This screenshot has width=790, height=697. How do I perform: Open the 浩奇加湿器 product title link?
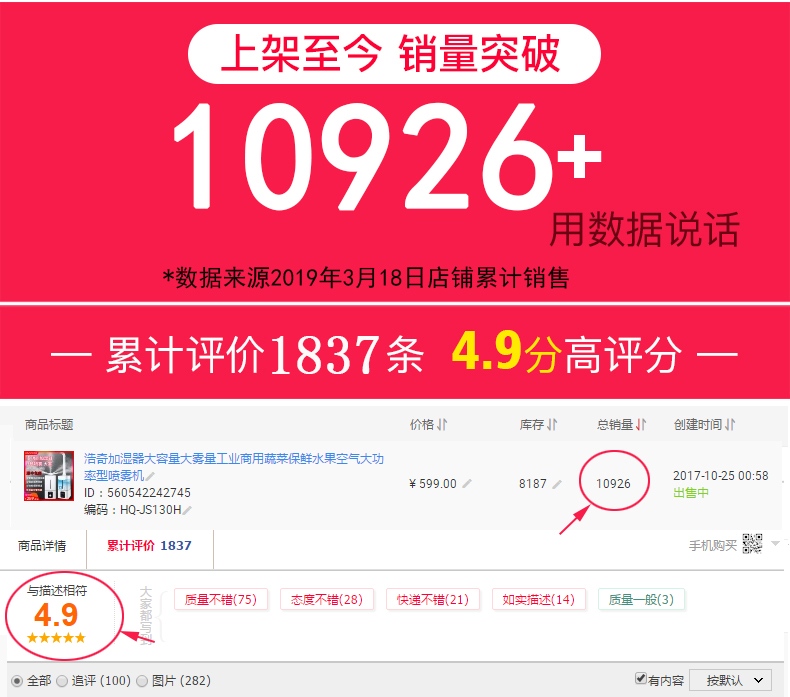point(234,467)
